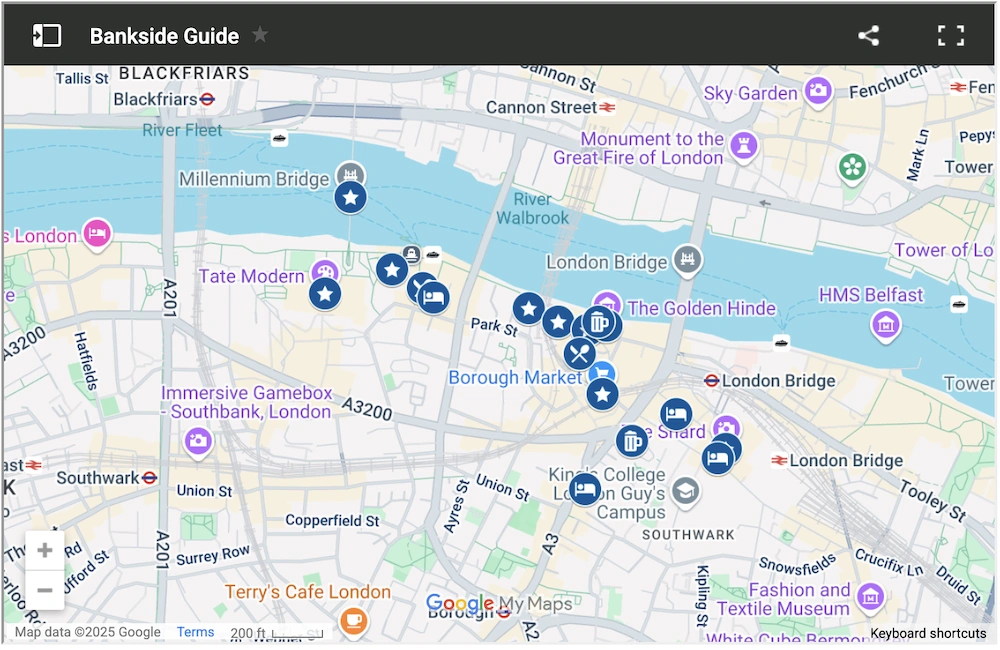Click the Immersive Gamebox camera marker
This screenshot has height=650, width=1000.
(x=198, y=440)
